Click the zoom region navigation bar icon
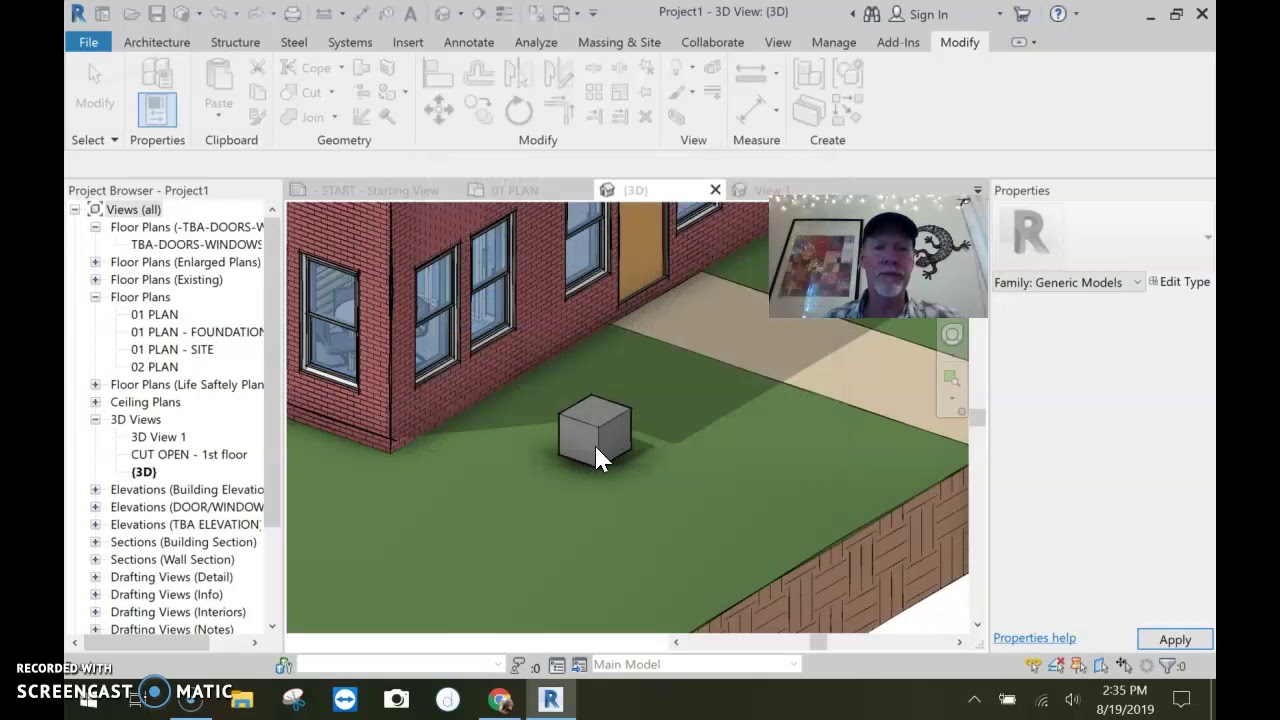Screen dimensions: 1280x720 click(x=951, y=378)
